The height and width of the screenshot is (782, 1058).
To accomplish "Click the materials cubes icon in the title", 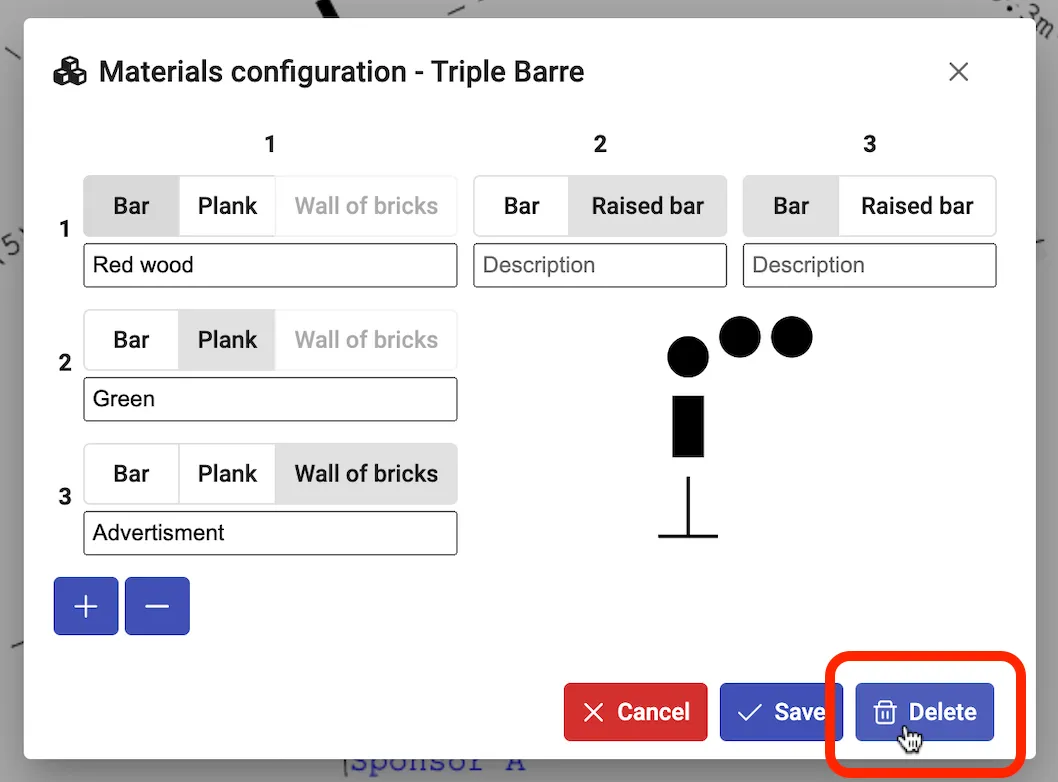I will pyautogui.click(x=70, y=72).
